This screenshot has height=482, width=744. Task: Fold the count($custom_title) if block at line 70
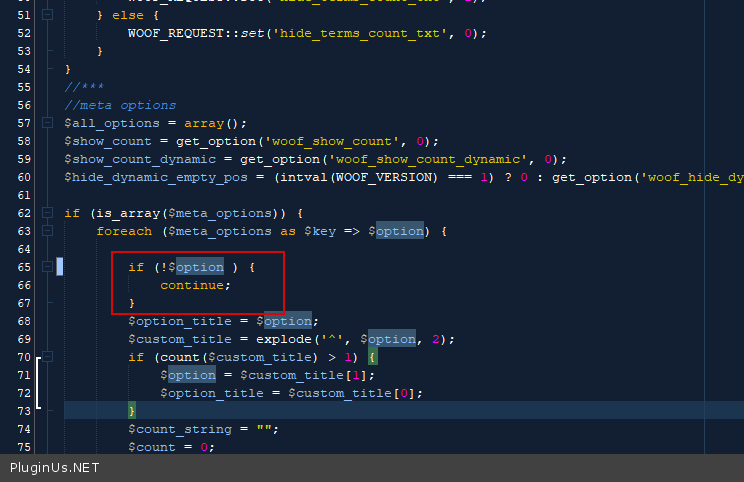click(x=47, y=357)
